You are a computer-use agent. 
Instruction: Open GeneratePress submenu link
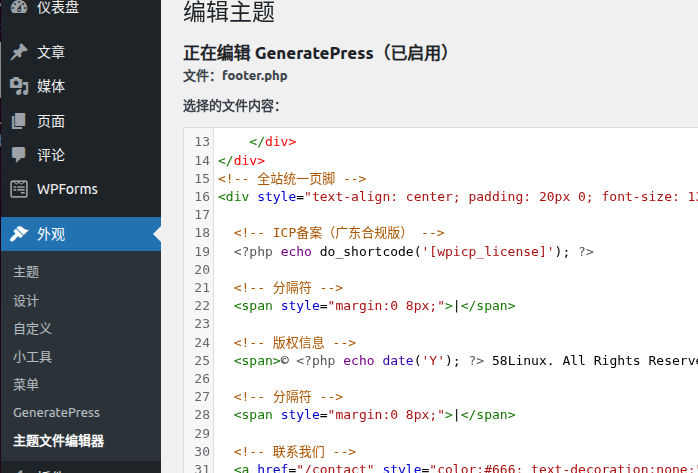[56, 412]
